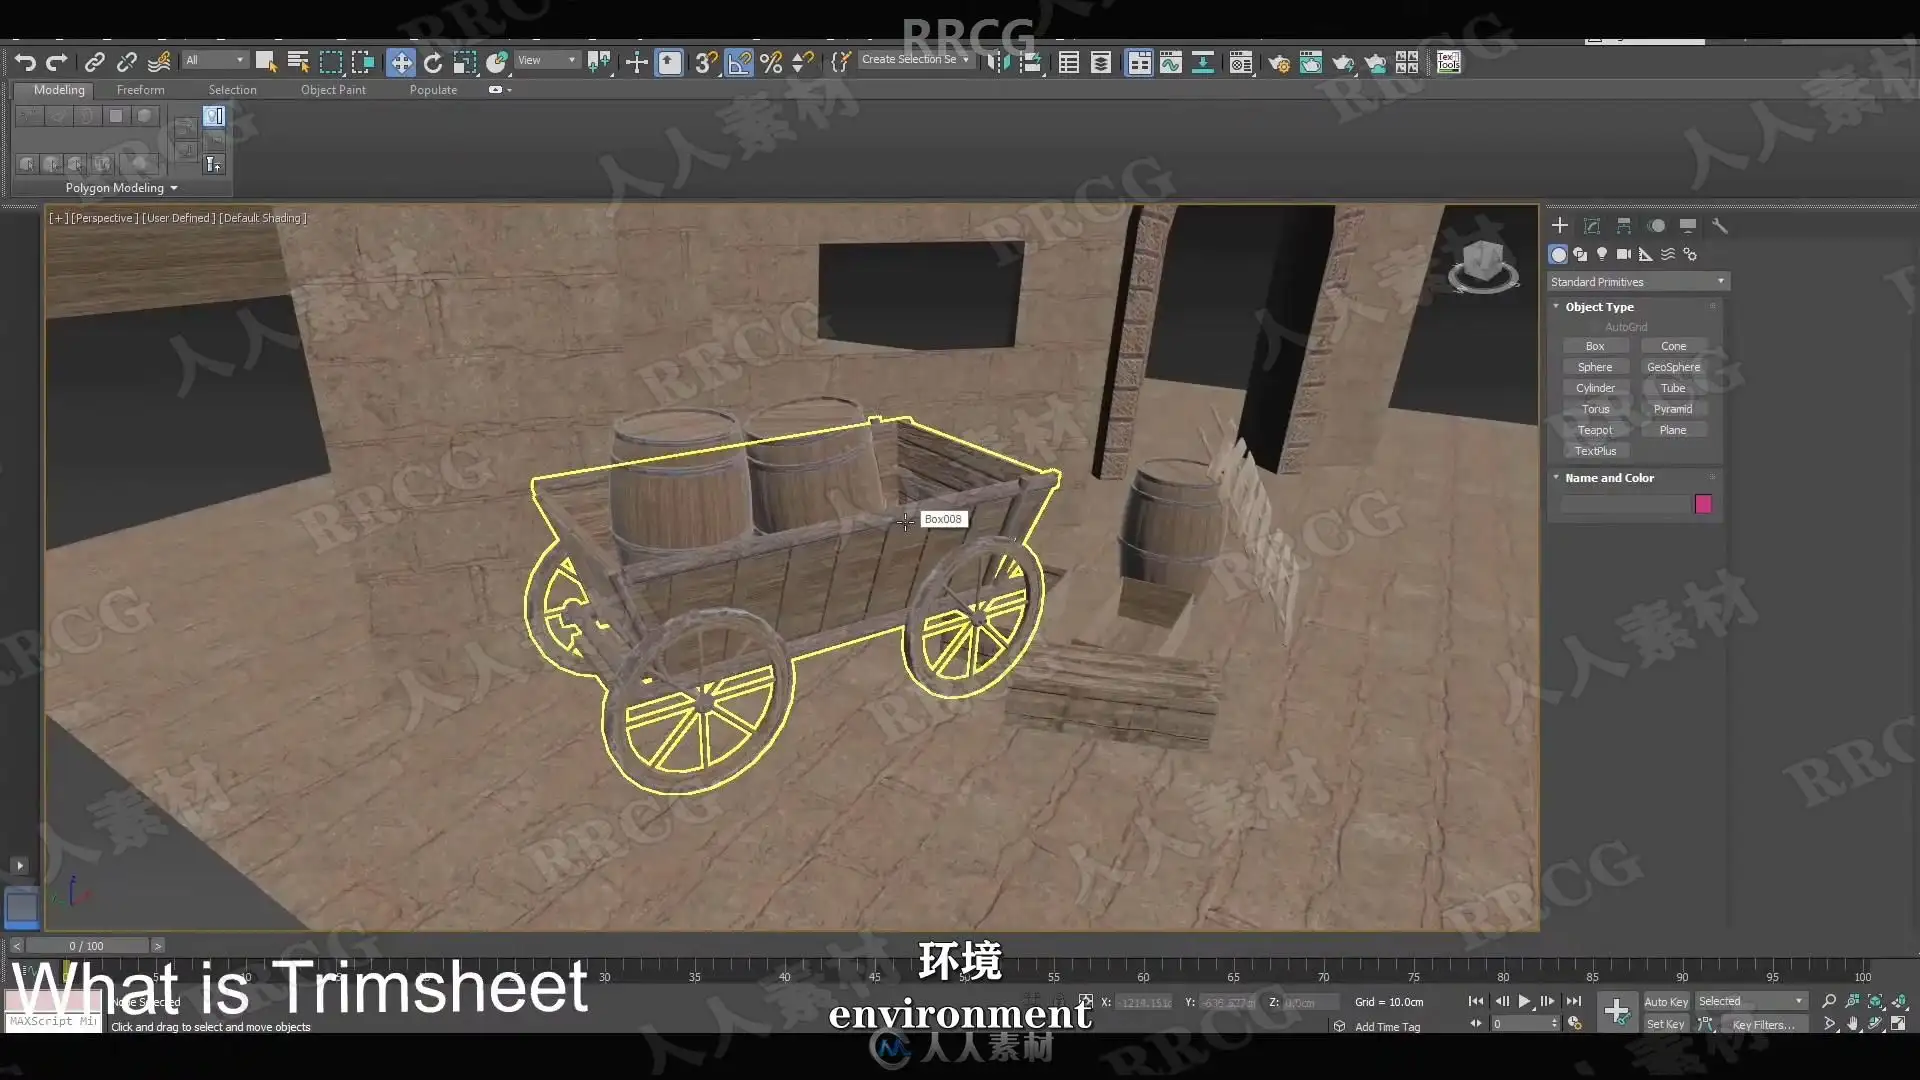Activate the Select and Rotate tool
The height and width of the screenshot is (1080, 1920).
433,63
